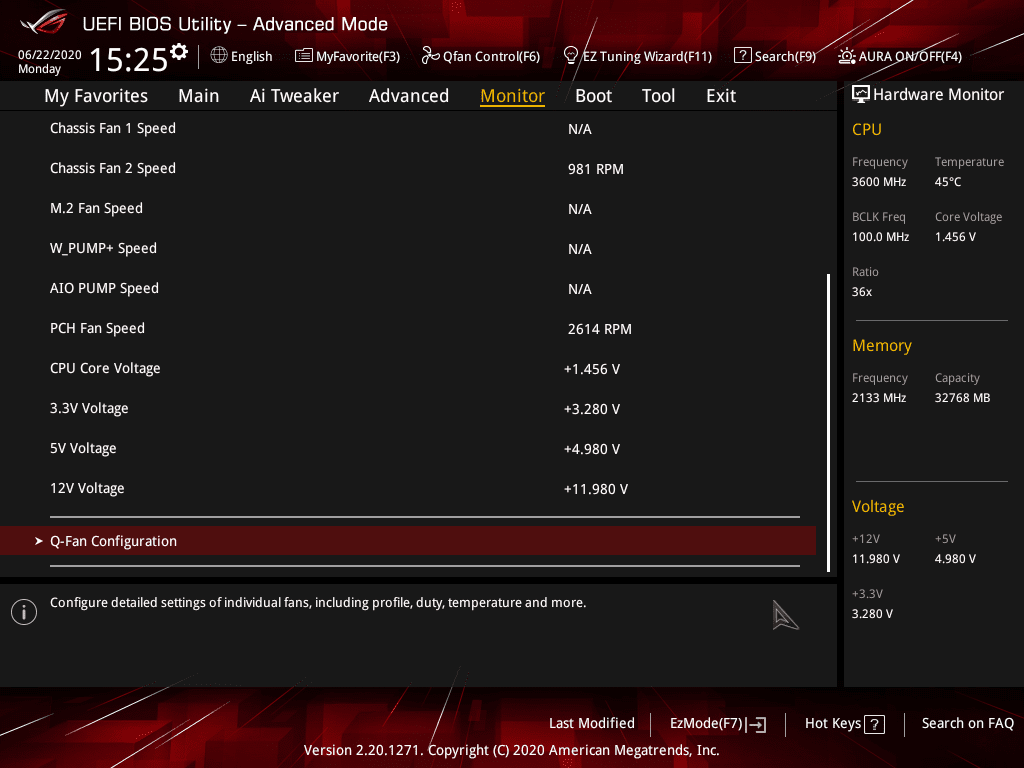
Task: Click the +1.456 V value
Action: point(592,369)
